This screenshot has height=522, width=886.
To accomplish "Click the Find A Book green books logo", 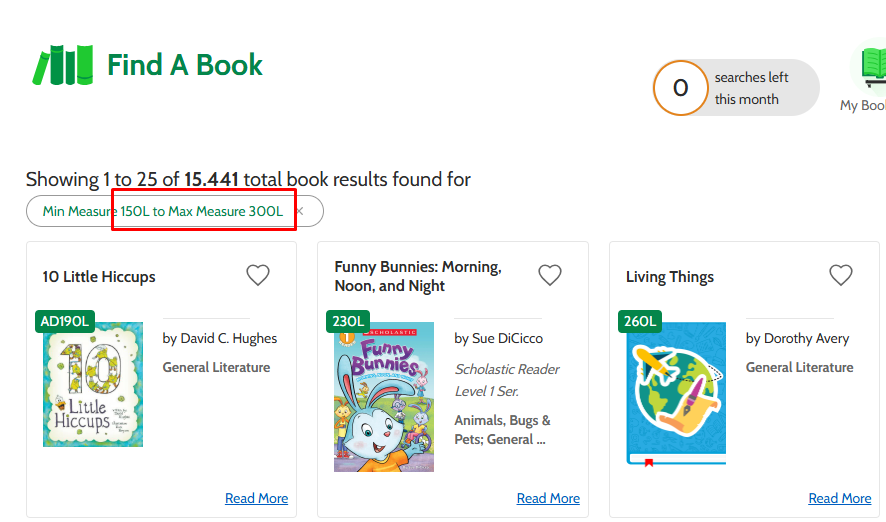I will pos(63,65).
